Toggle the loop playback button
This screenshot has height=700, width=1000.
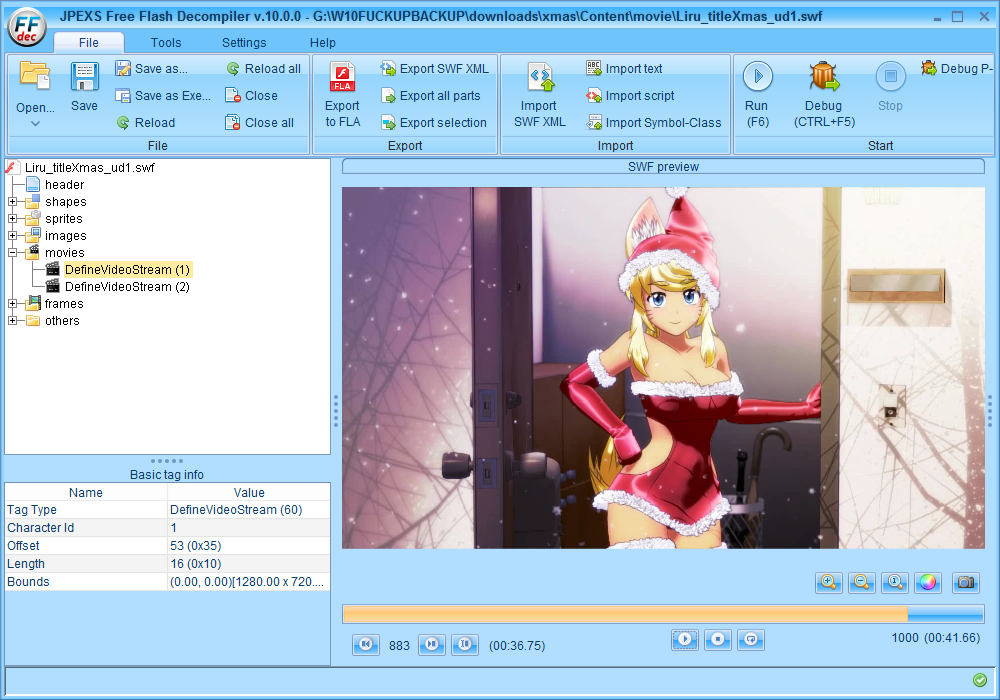point(751,639)
